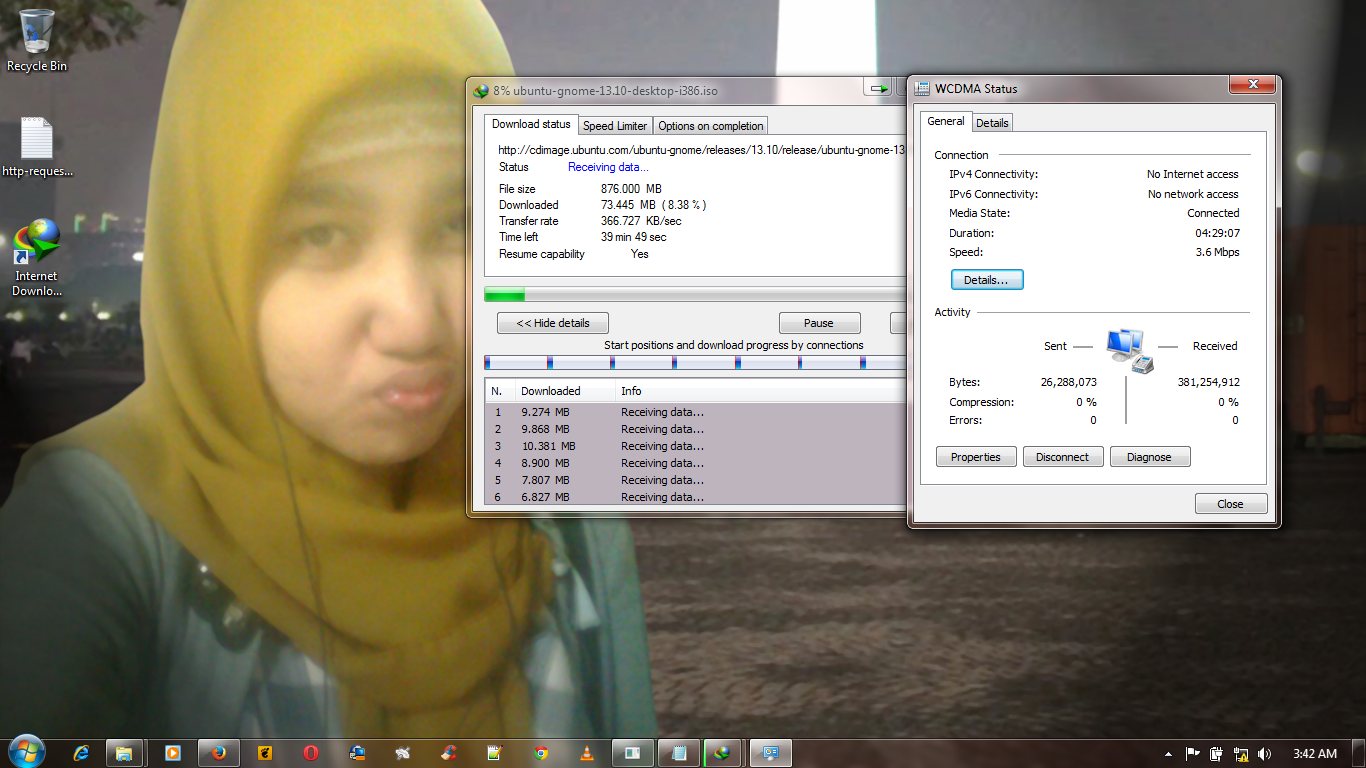
Task: Click the N. column header
Action: click(500, 391)
